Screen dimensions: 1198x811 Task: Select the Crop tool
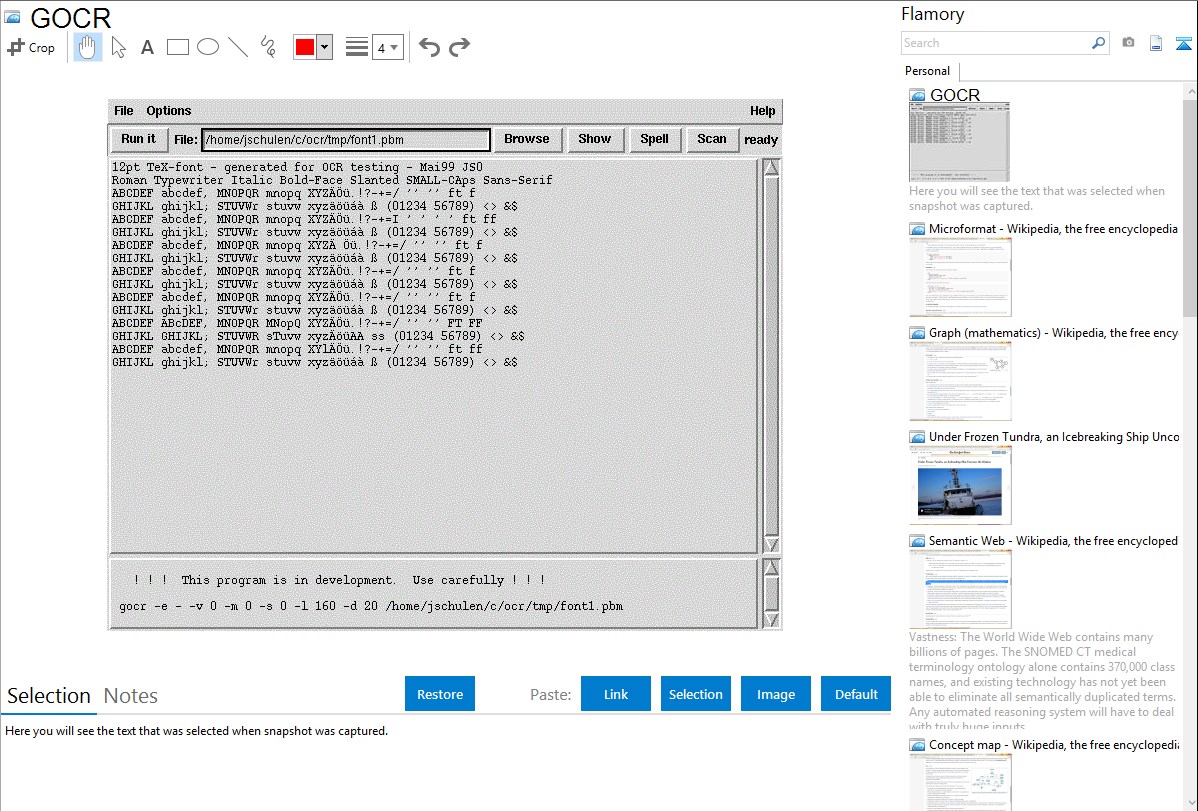[31, 47]
